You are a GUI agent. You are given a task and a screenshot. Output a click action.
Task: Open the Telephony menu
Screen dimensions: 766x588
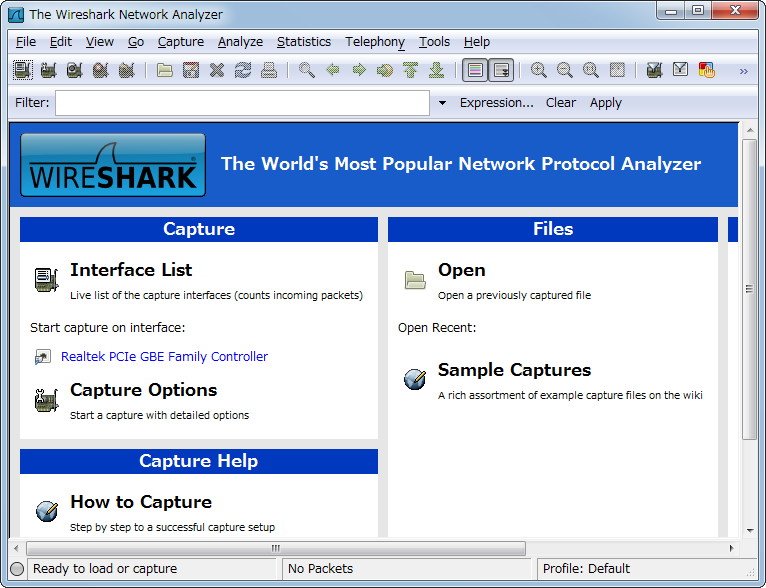coord(375,42)
